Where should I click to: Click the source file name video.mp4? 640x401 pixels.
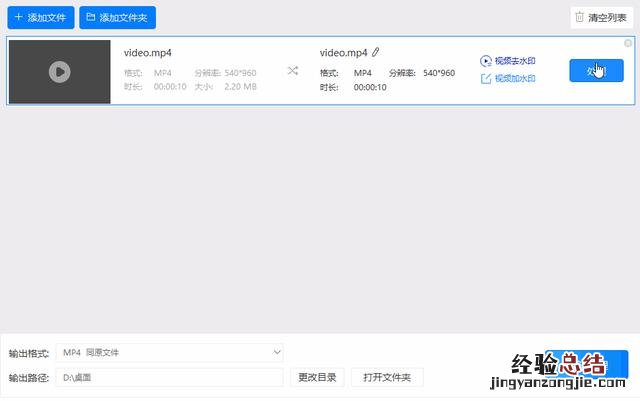pos(148,53)
